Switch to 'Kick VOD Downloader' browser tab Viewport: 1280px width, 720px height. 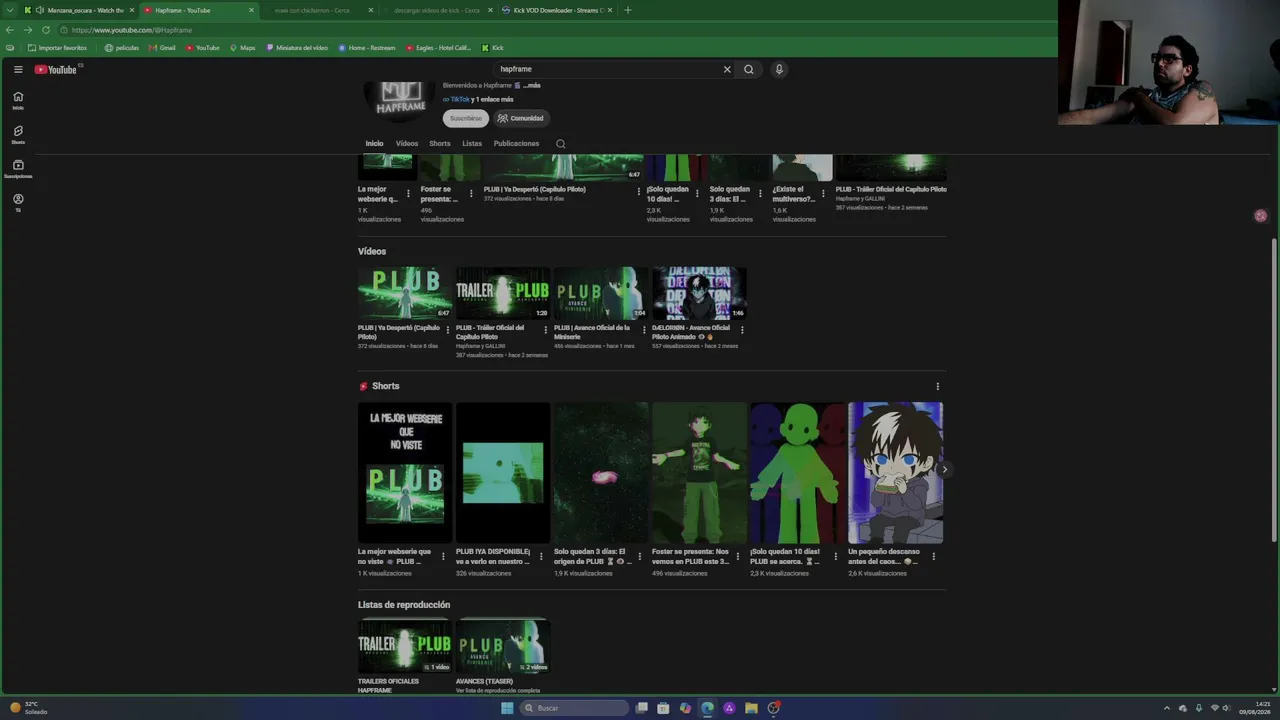[556, 10]
